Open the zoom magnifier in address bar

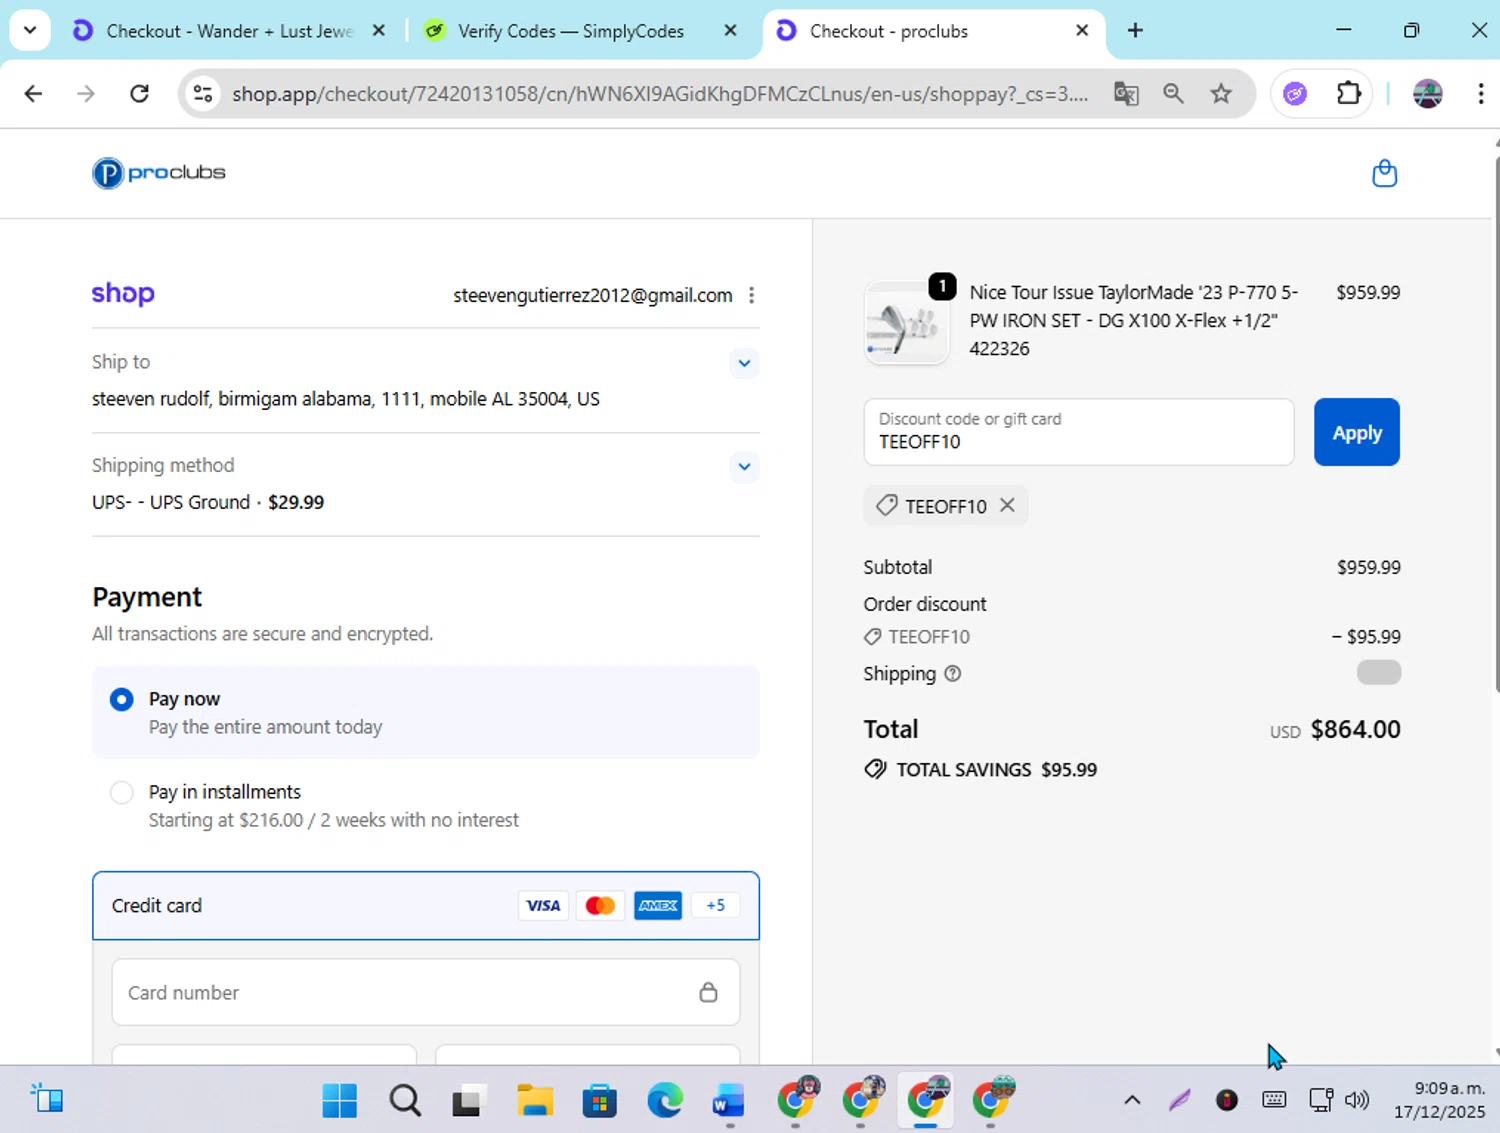pyautogui.click(x=1173, y=94)
